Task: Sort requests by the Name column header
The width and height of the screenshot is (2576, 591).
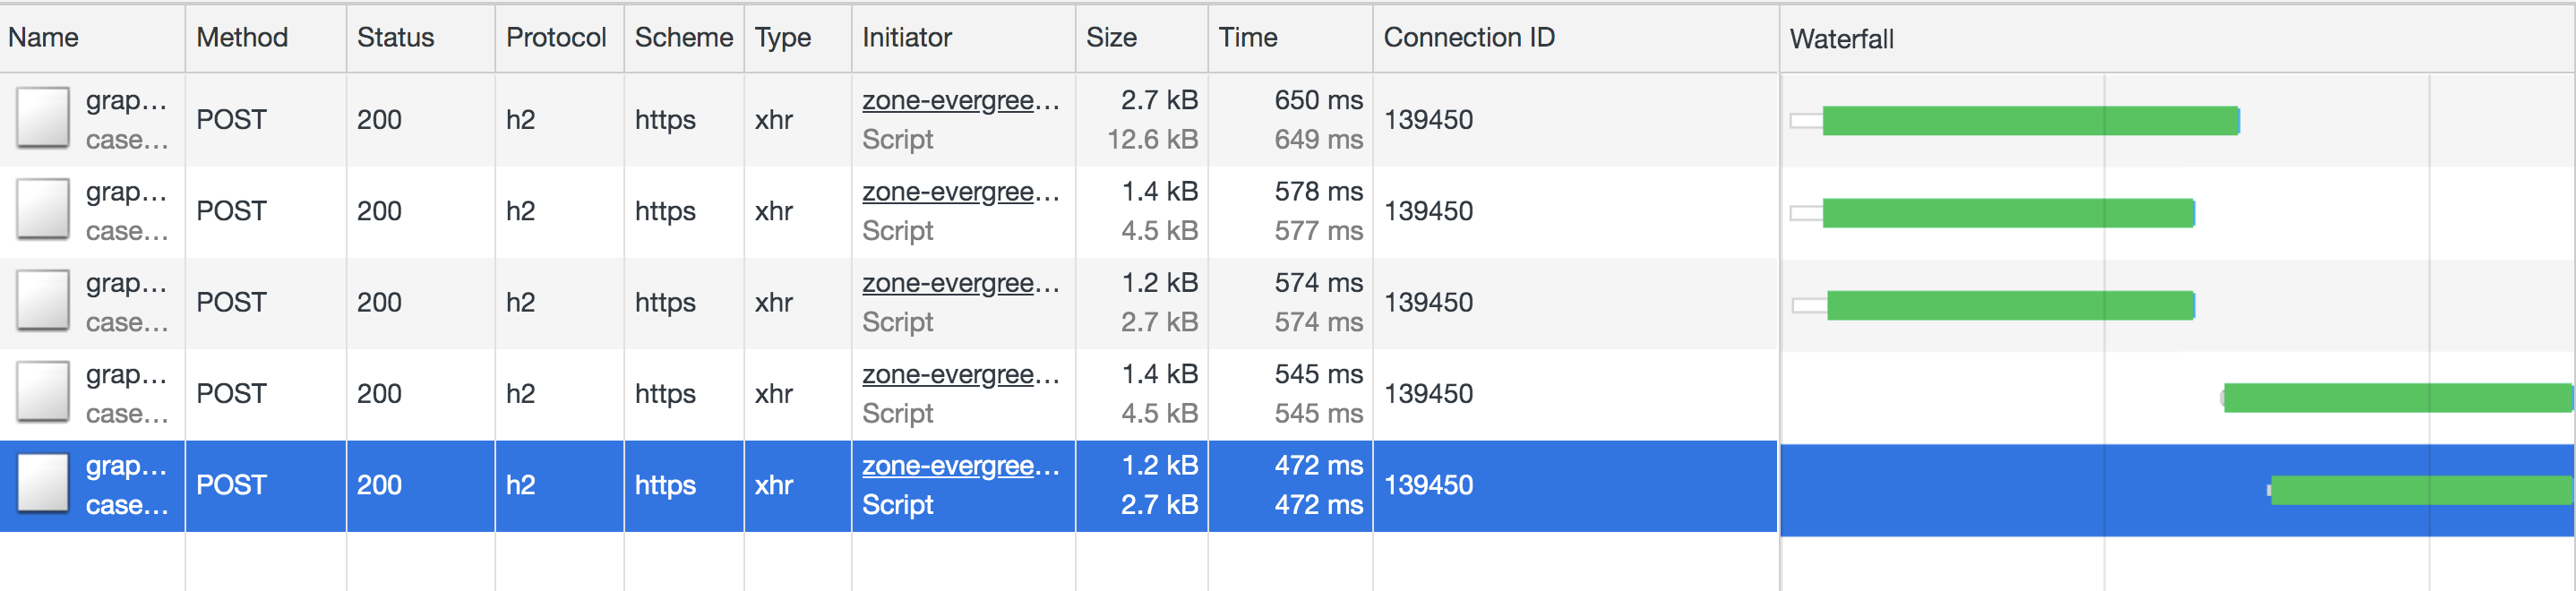Action: pyautogui.click(x=43, y=38)
